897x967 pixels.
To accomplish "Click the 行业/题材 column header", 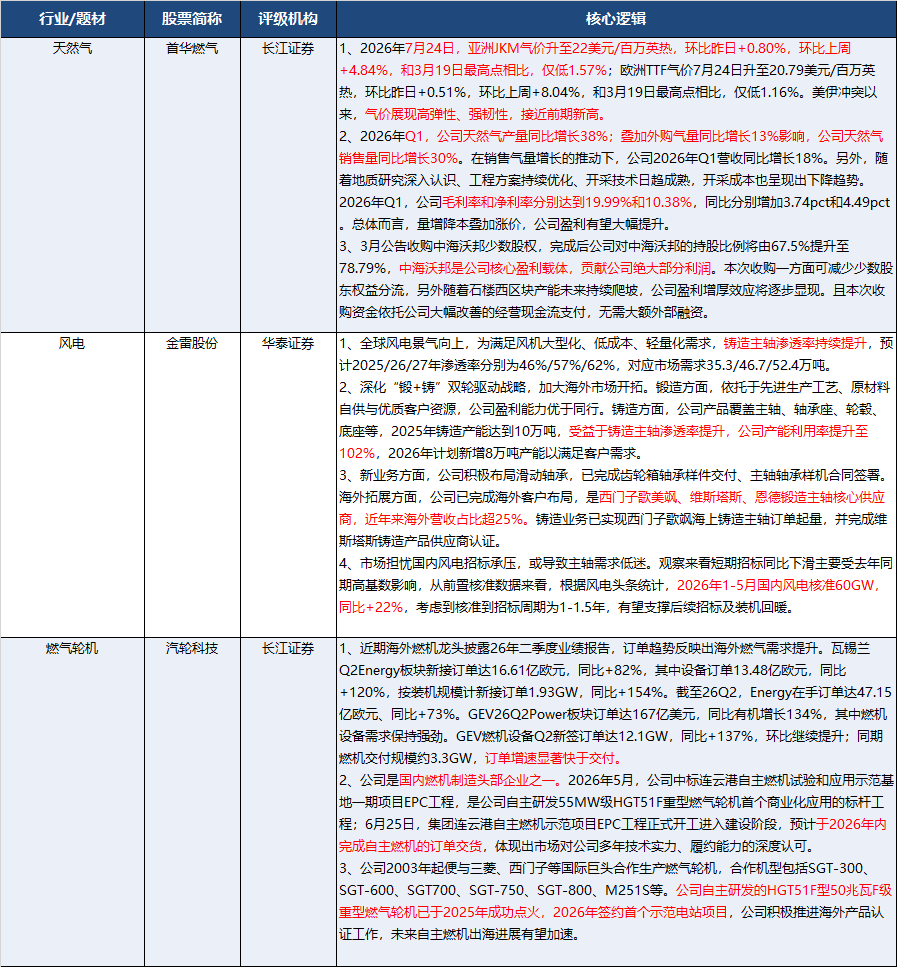I will tap(72, 19).
